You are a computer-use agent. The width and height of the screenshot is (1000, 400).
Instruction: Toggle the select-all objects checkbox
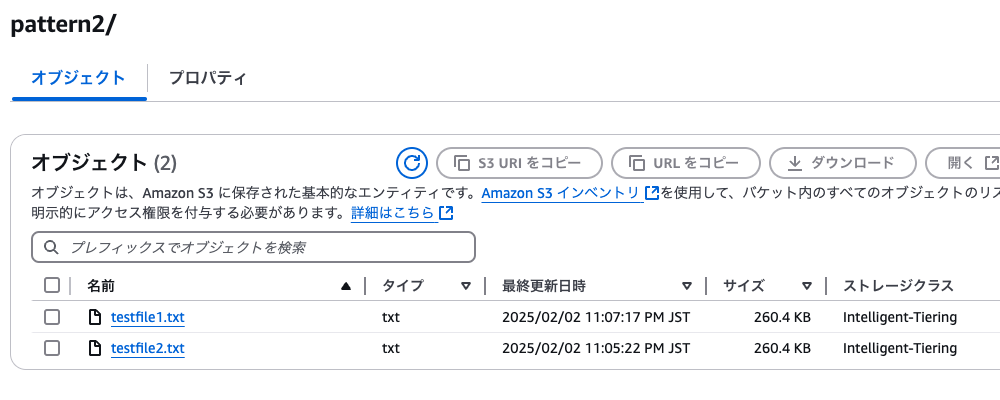click(x=52, y=285)
